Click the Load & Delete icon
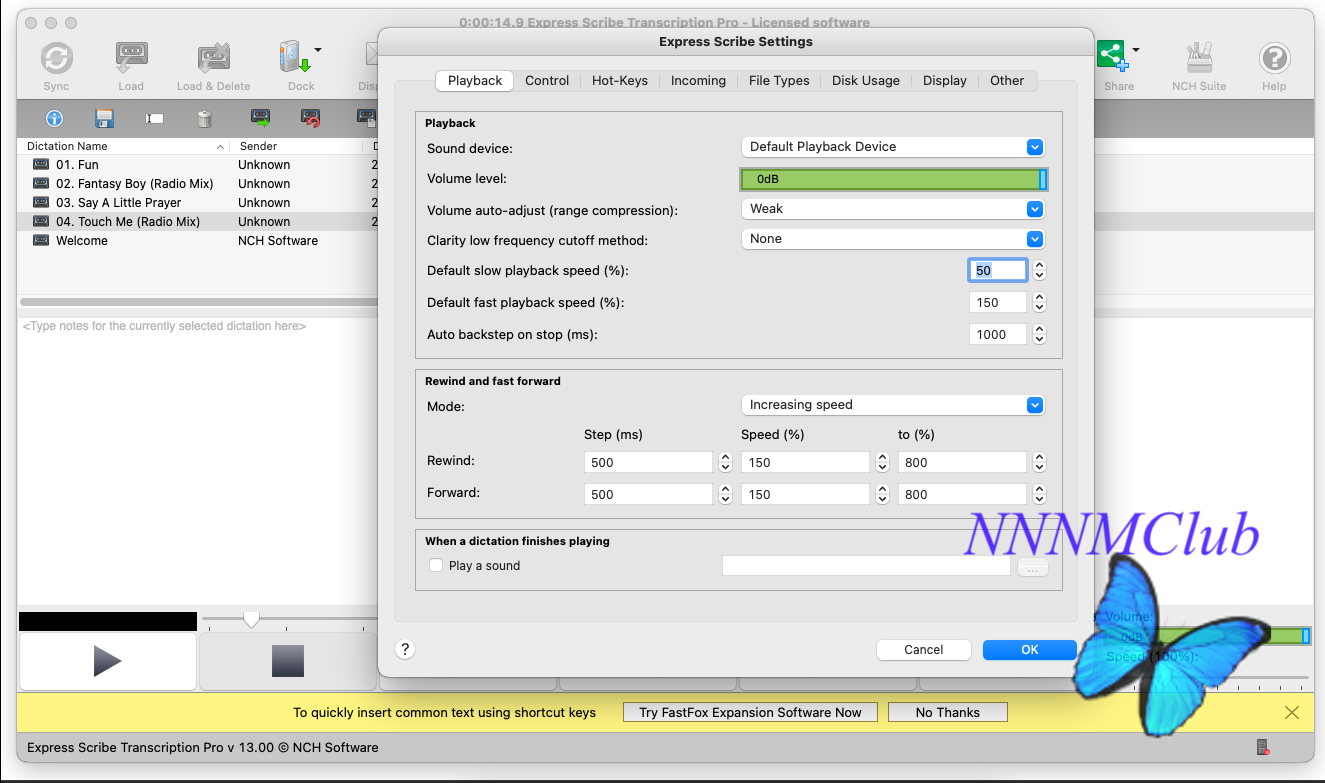Screen dimensions: 1325x783 [213, 60]
